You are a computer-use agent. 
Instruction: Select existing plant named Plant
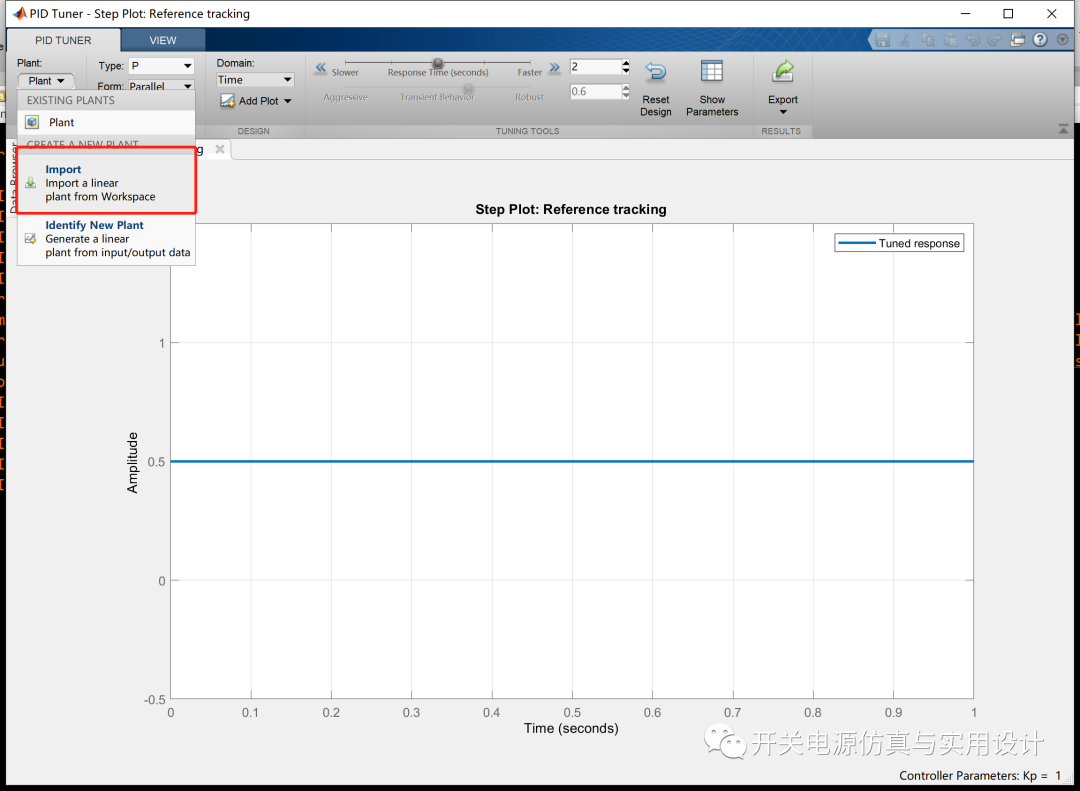point(107,122)
